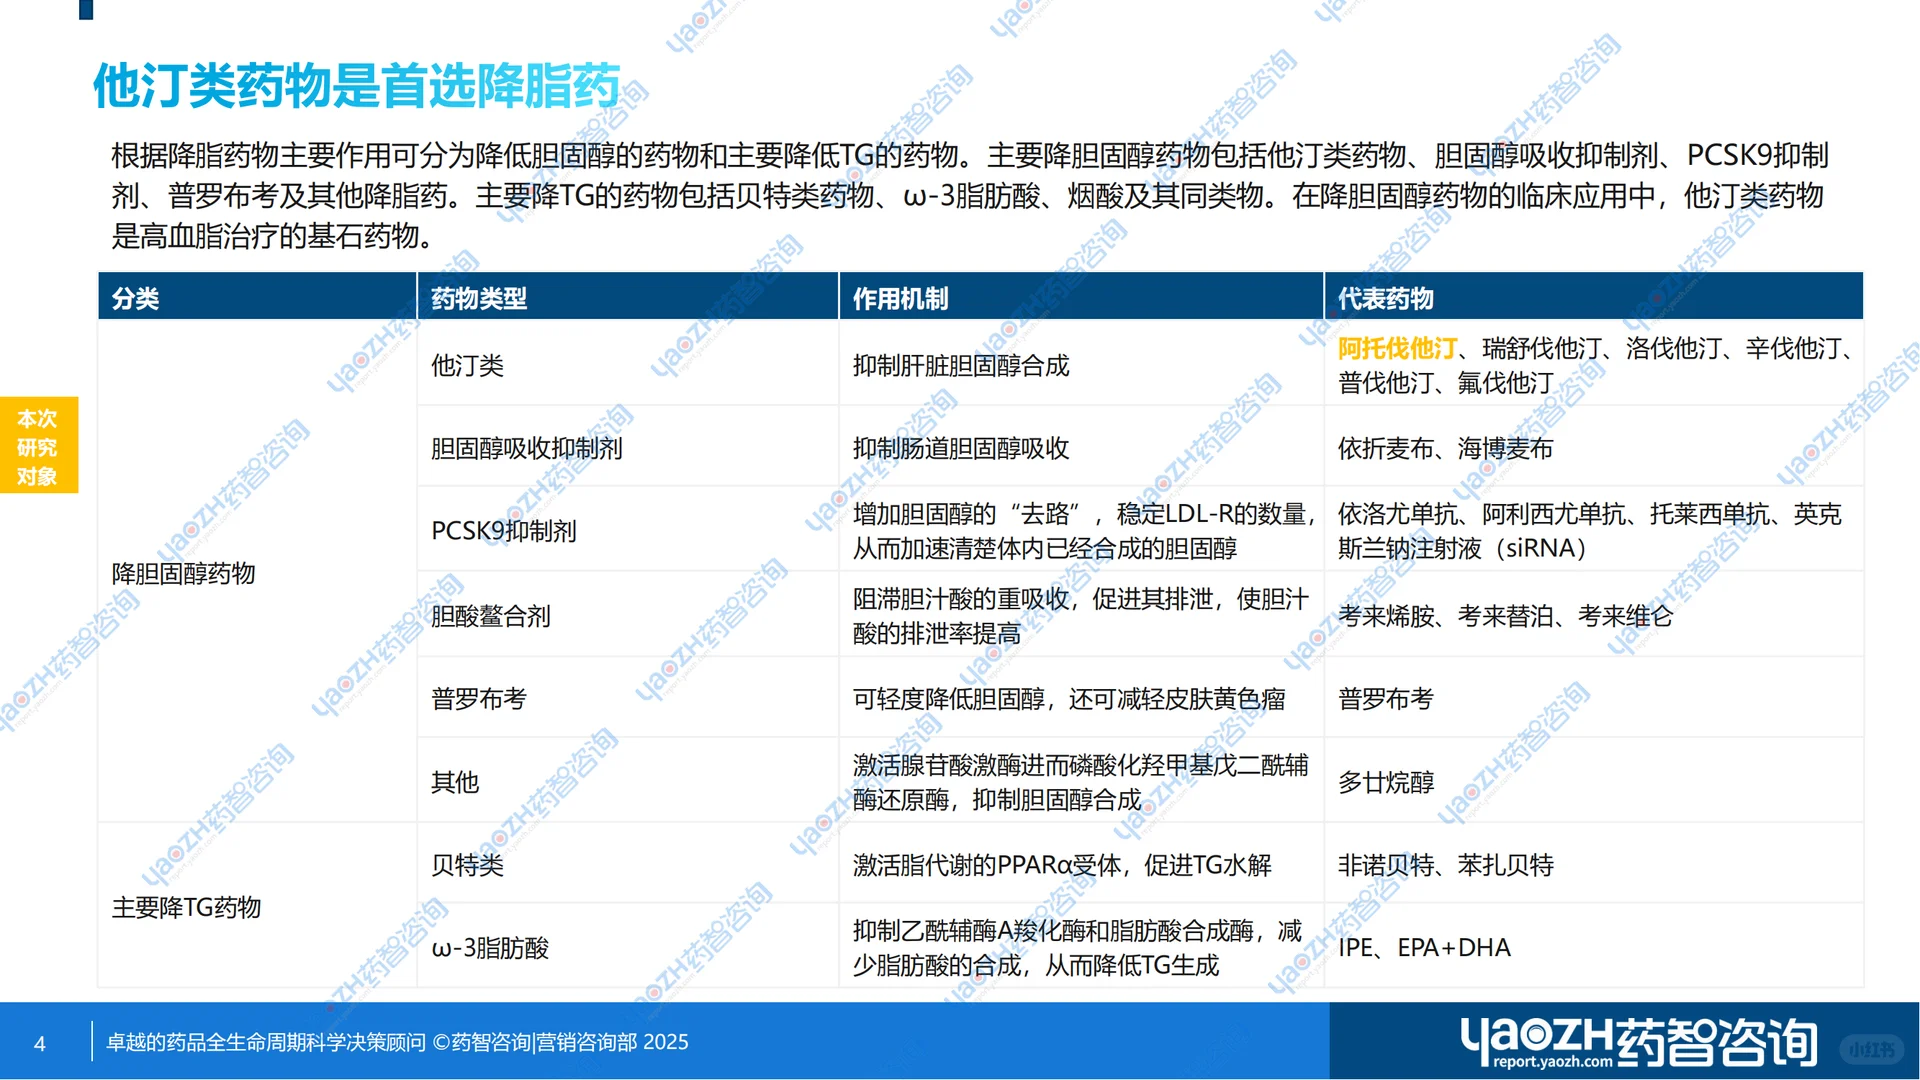Click the highlighted 阿托伐他汀 text
This screenshot has height=1080, width=1920.
point(1397,348)
